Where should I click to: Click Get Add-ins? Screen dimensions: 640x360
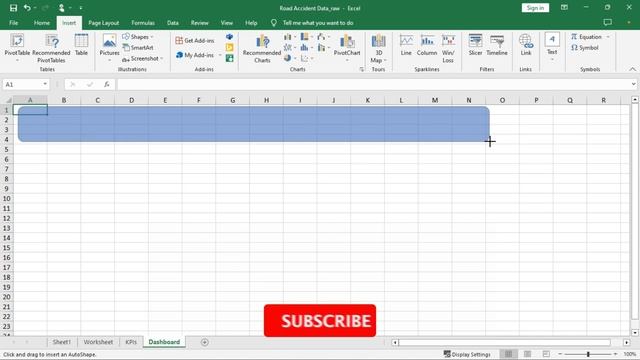point(195,40)
